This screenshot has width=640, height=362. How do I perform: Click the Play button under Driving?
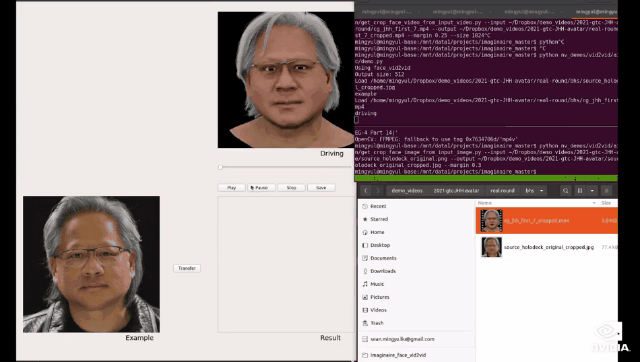coord(231,188)
